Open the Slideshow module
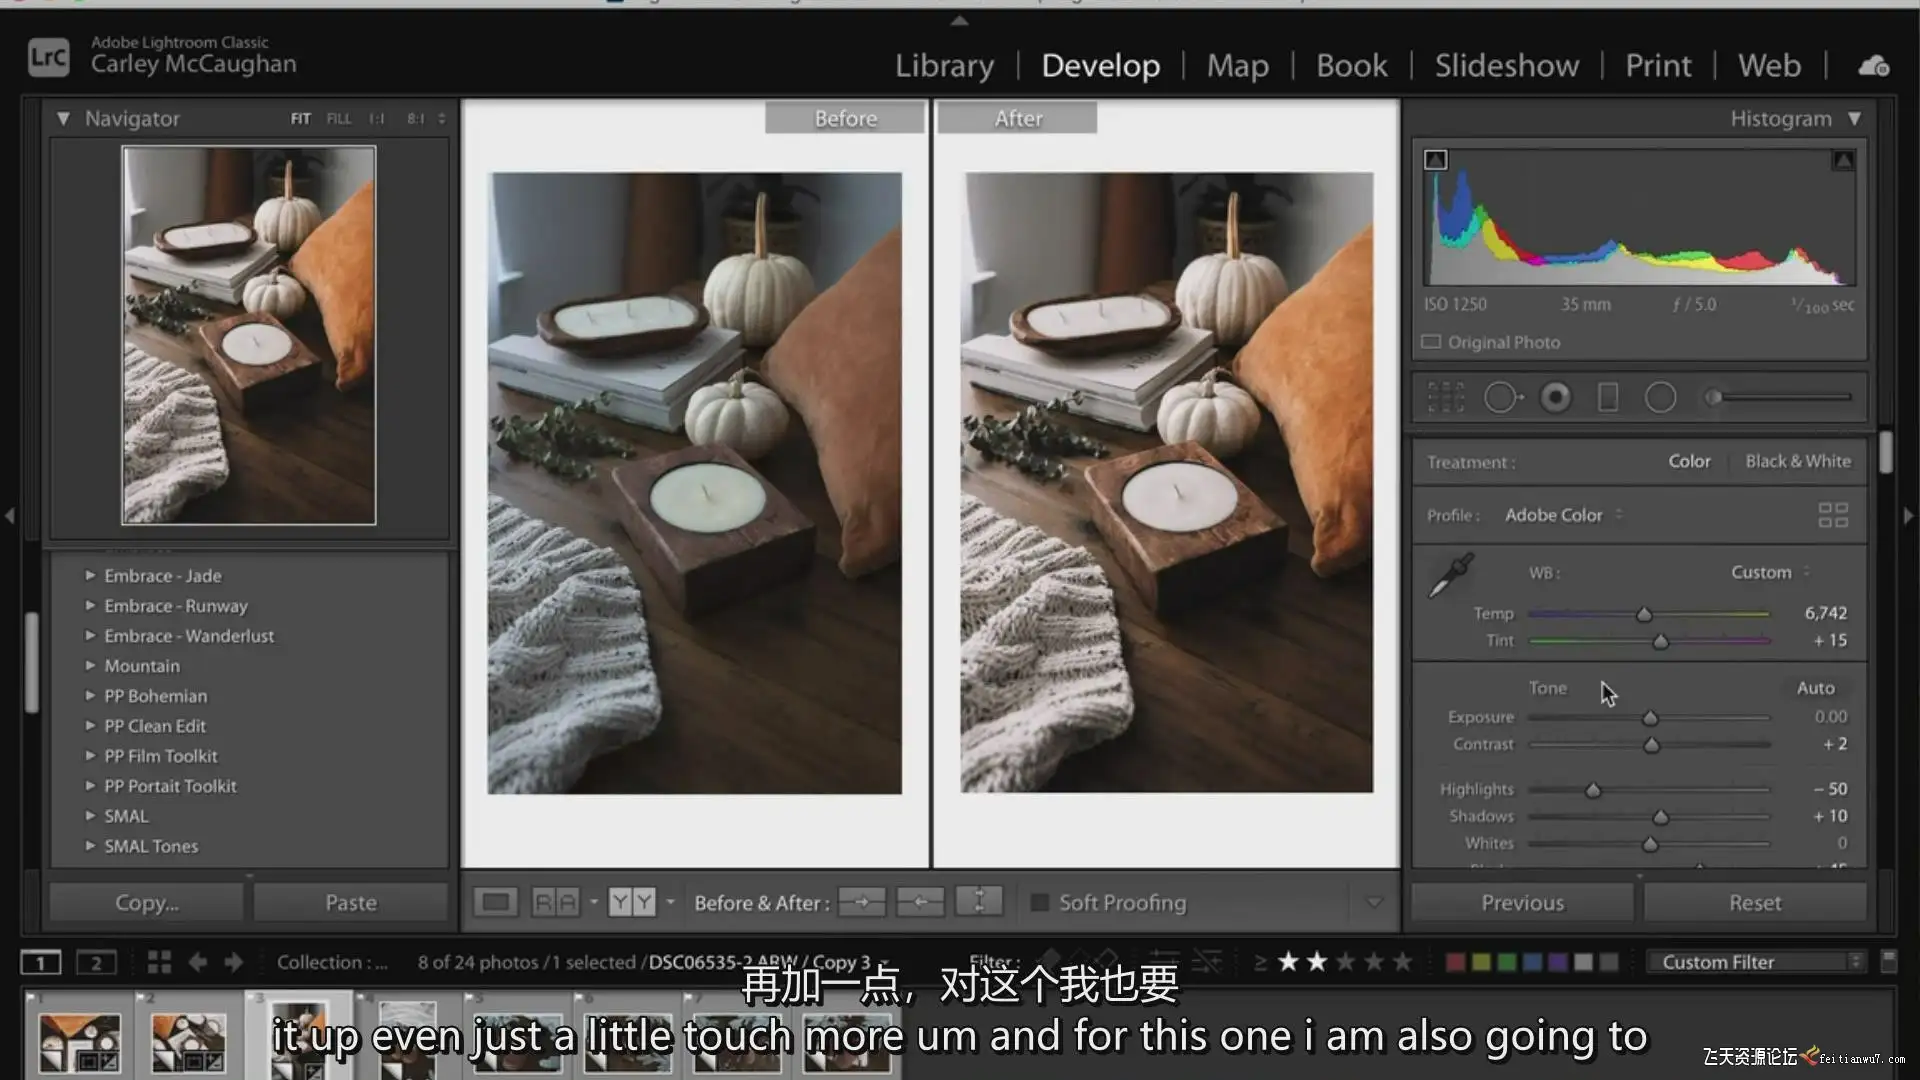The height and width of the screenshot is (1080, 1920). click(1506, 66)
